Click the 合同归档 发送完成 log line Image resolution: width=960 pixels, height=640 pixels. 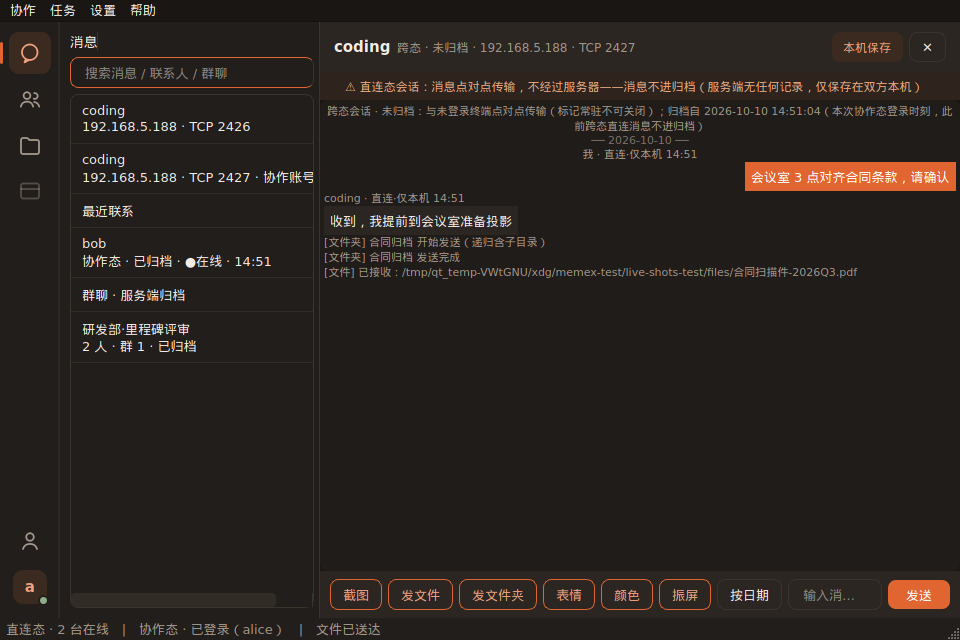(392, 257)
